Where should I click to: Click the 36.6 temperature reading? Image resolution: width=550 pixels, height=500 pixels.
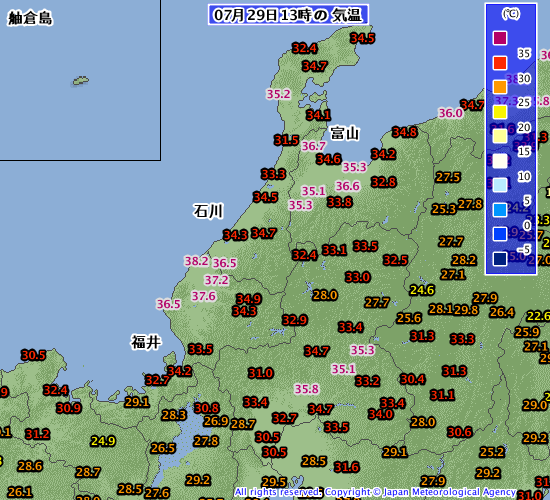tap(348, 186)
